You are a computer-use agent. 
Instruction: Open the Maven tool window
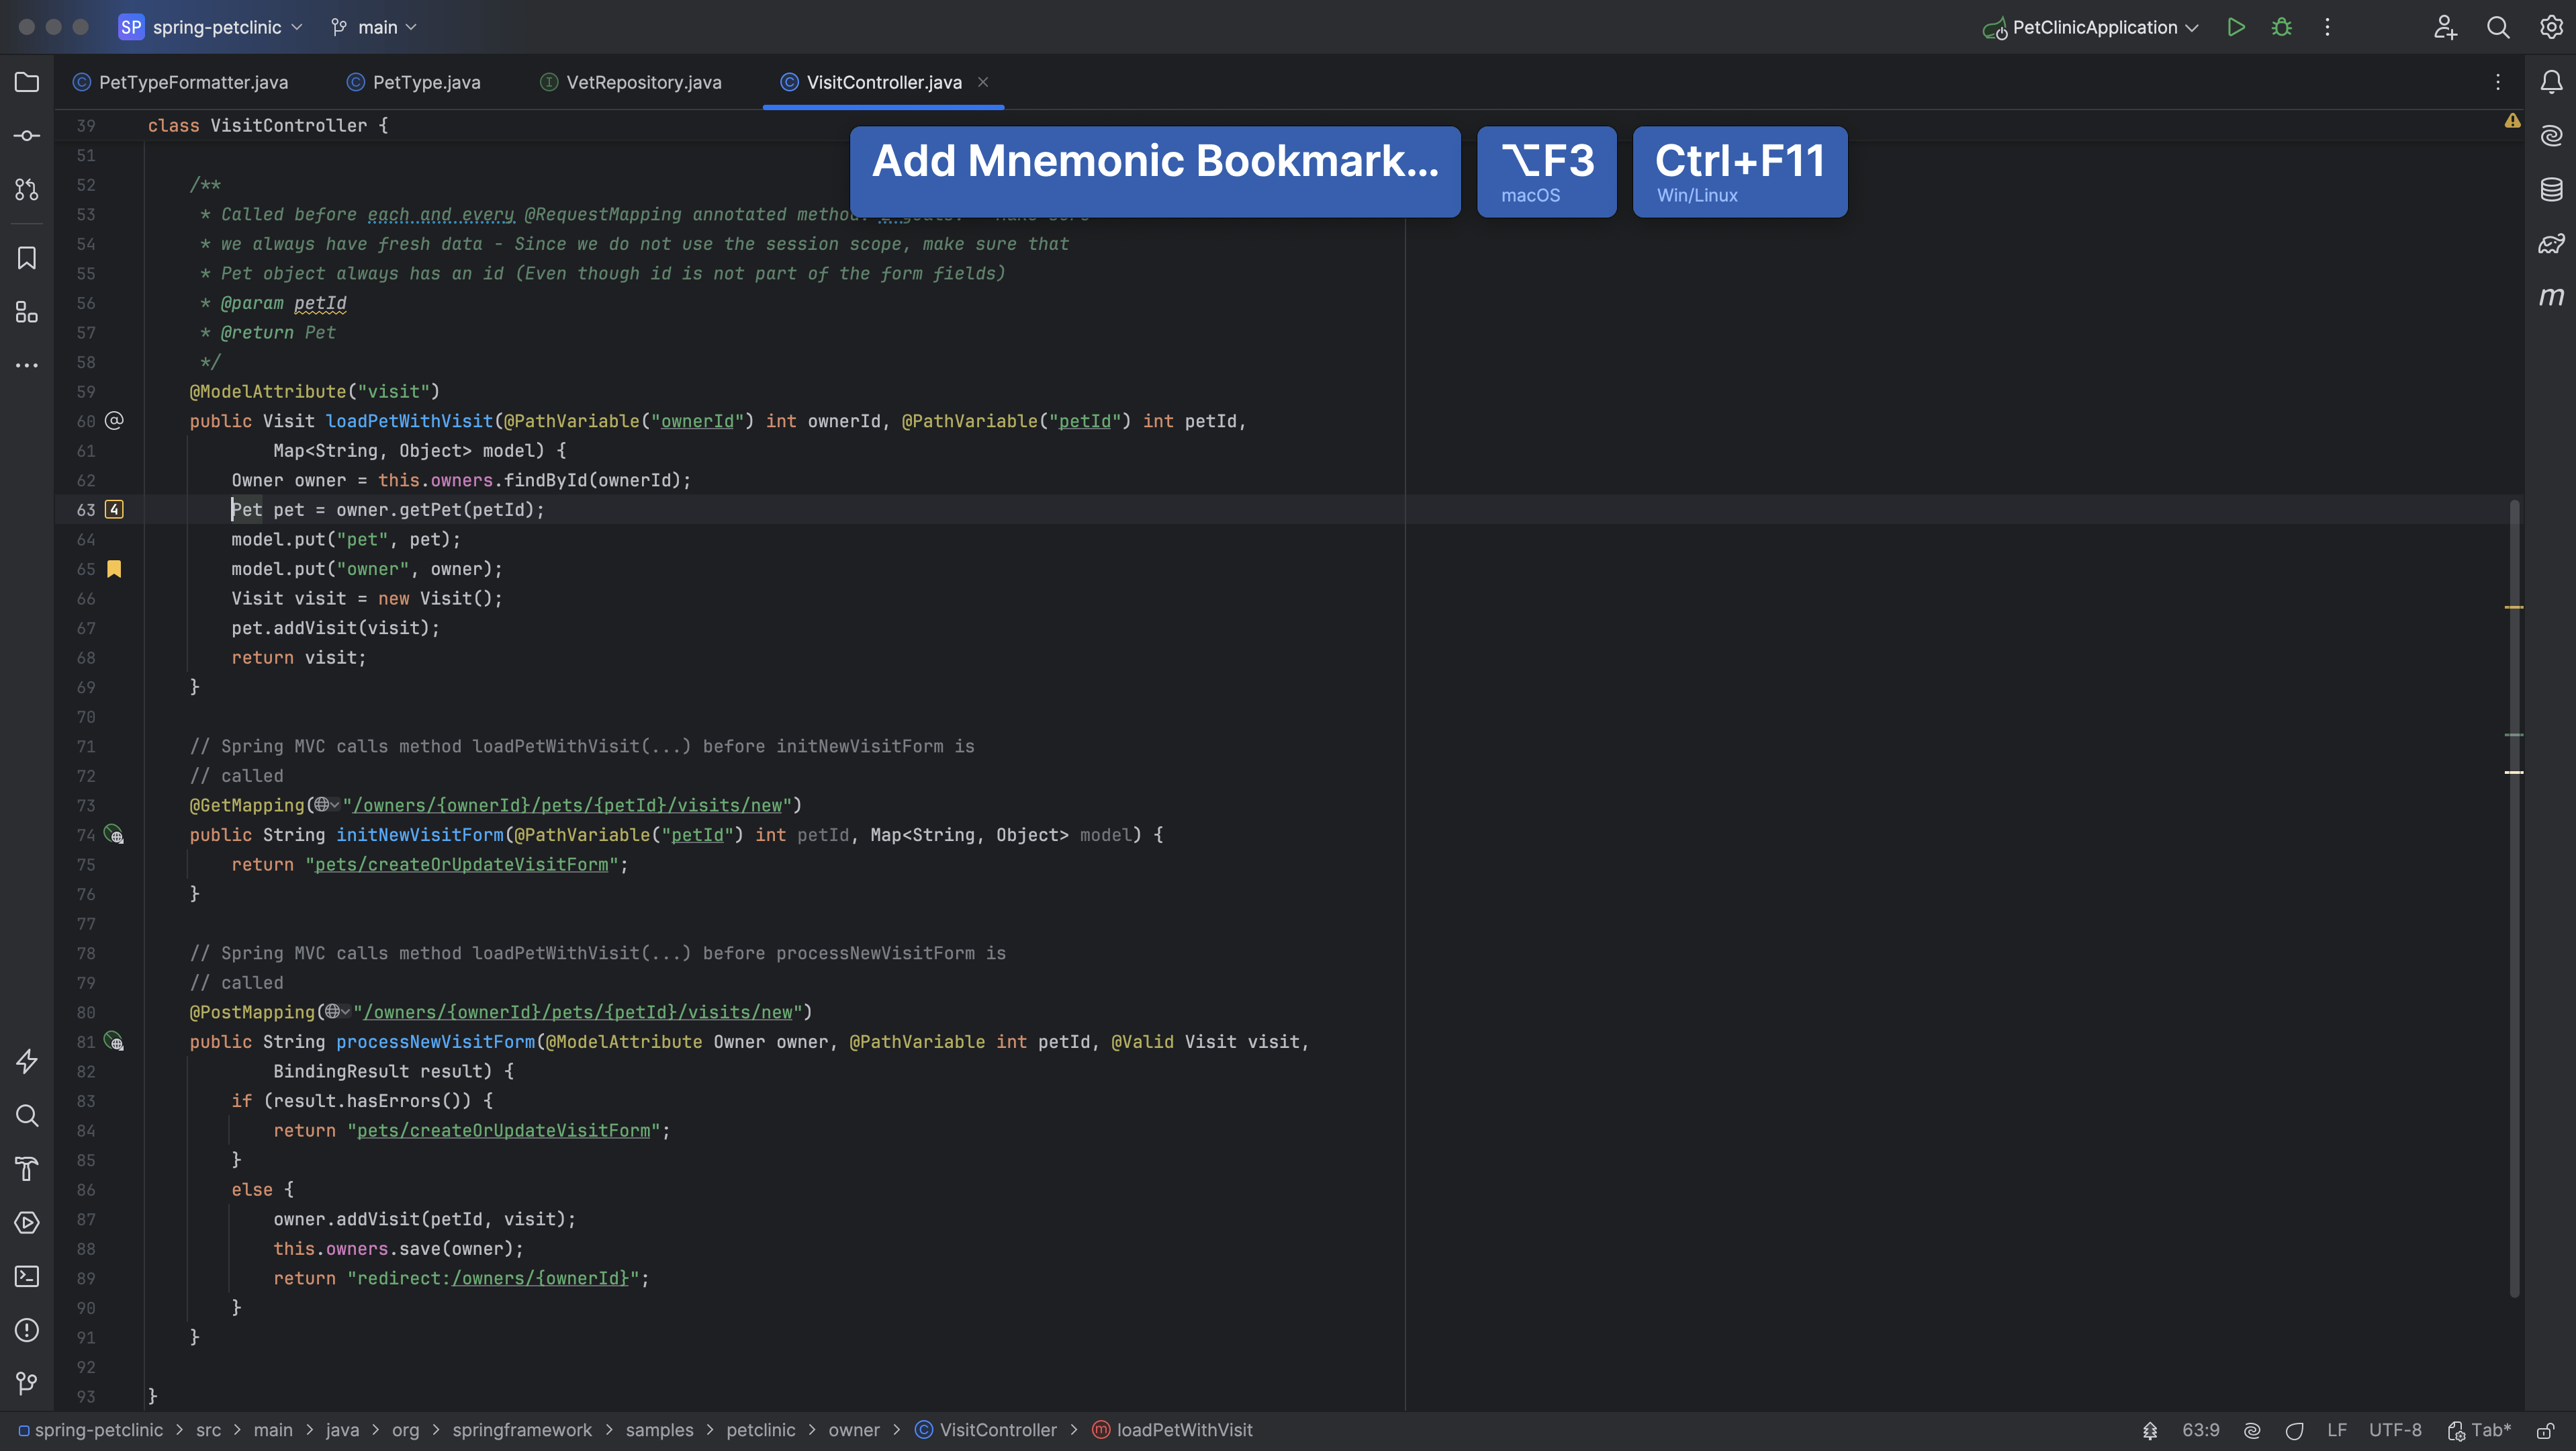[x=2551, y=297]
